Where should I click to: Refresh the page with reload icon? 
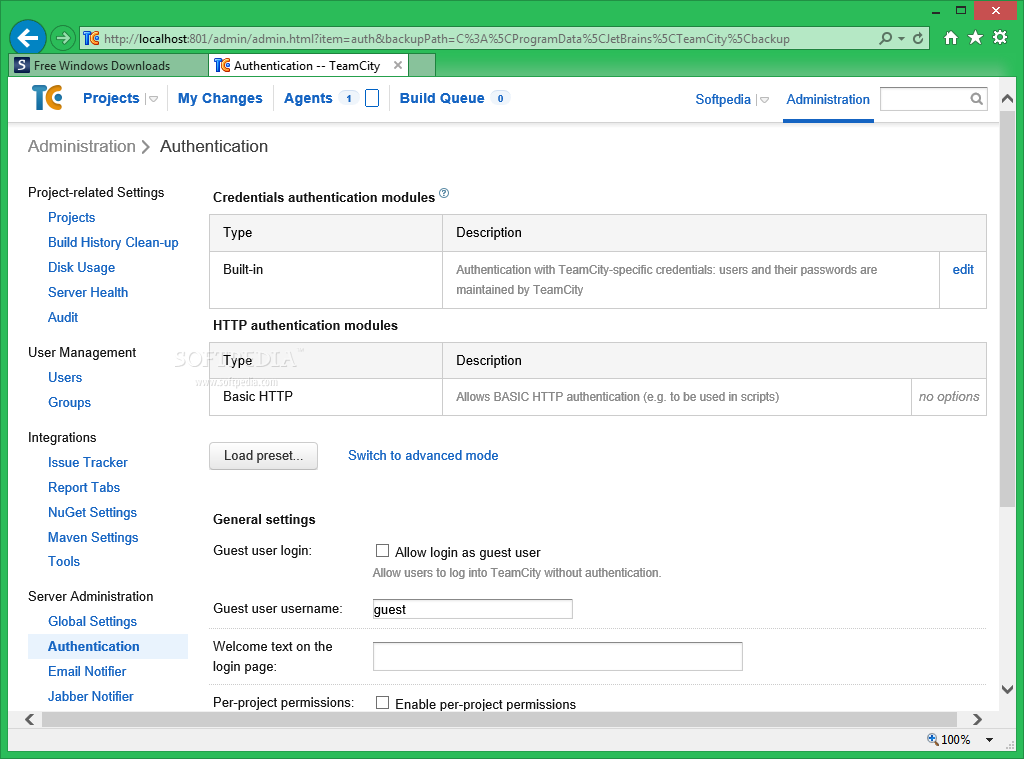click(x=918, y=39)
